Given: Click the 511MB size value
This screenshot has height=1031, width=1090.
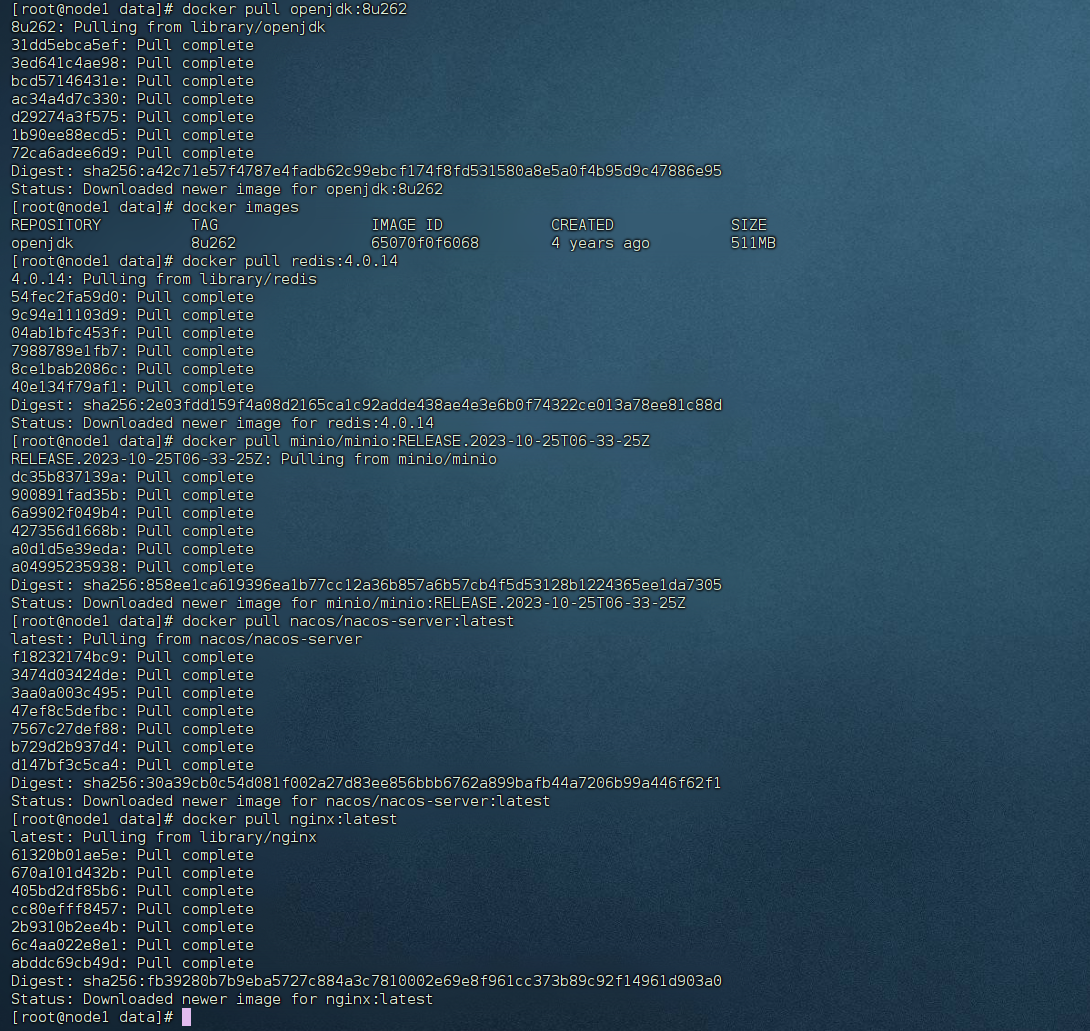Looking at the screenshot, I should pyautogui.click(x=754, y=244).
